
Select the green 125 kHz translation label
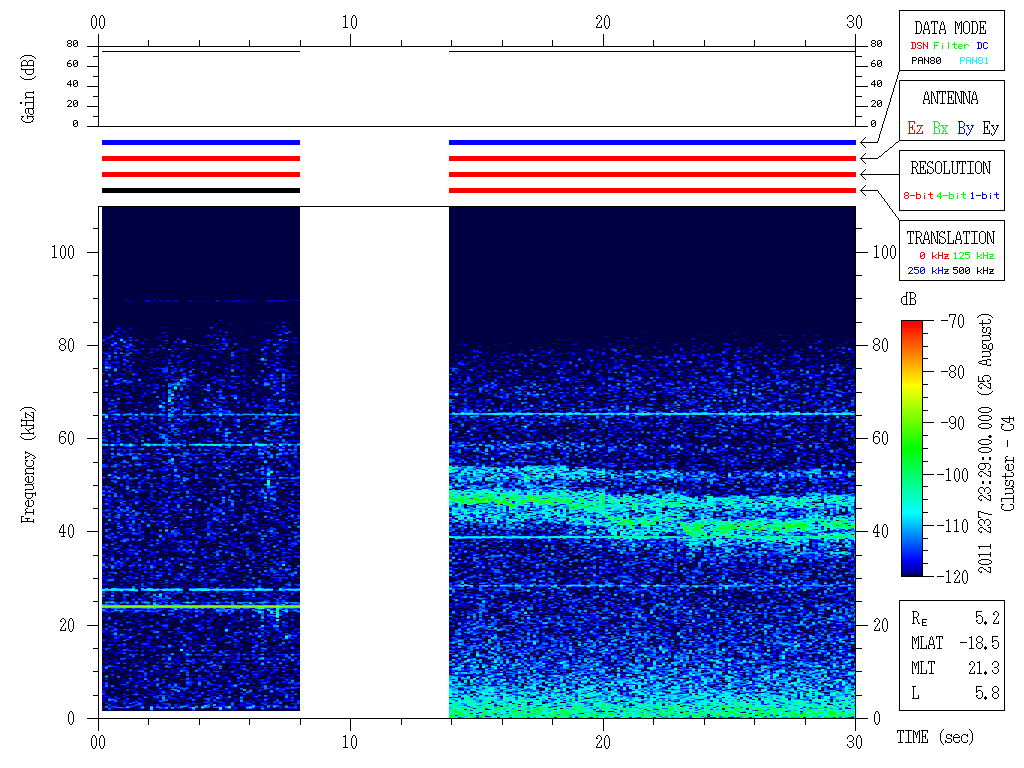pos(973,256)
